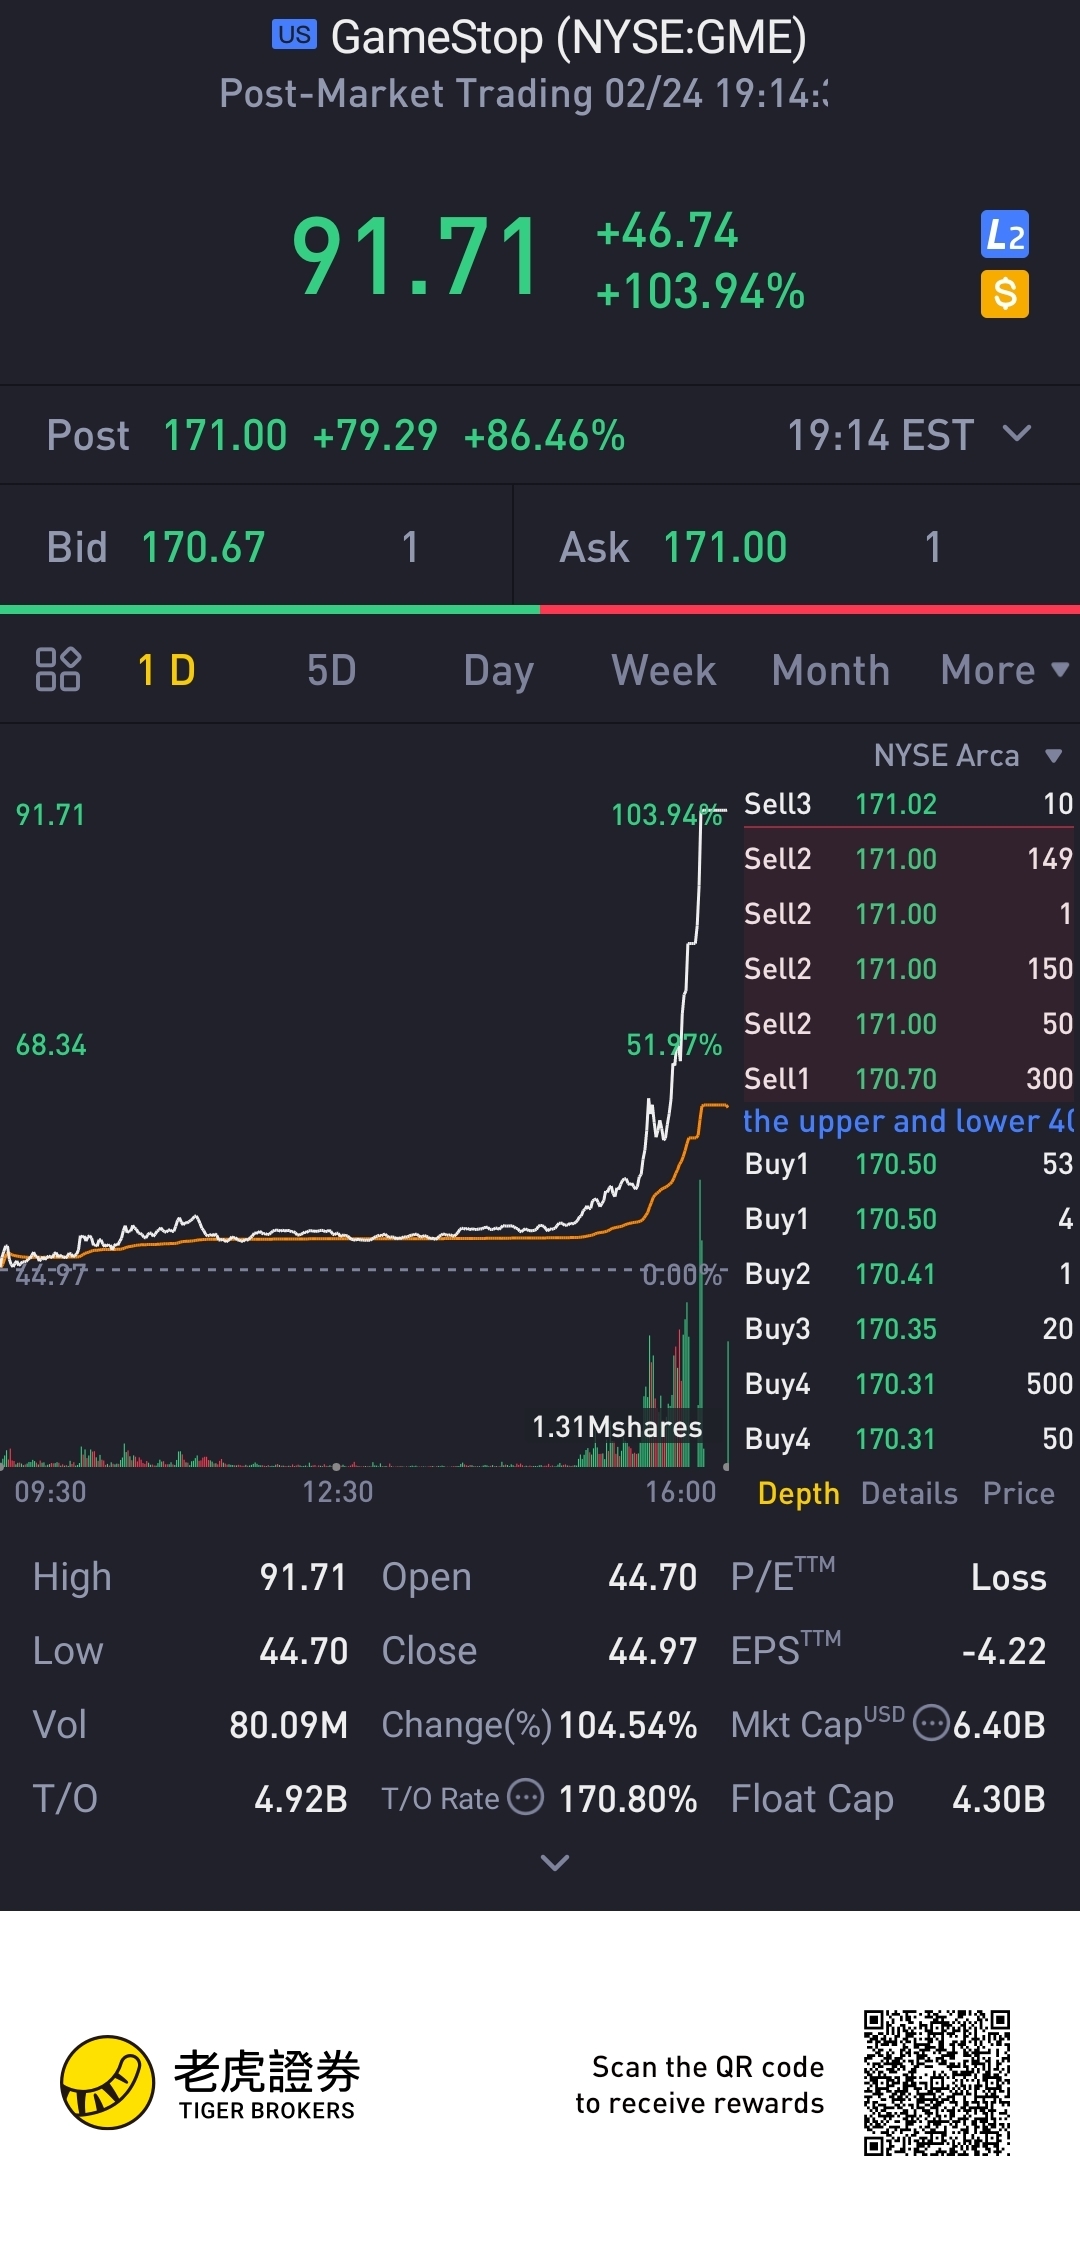Tap the Tiger Brokers logo
This screenshot has width=1080, height=2256.
click(208, 2084)
